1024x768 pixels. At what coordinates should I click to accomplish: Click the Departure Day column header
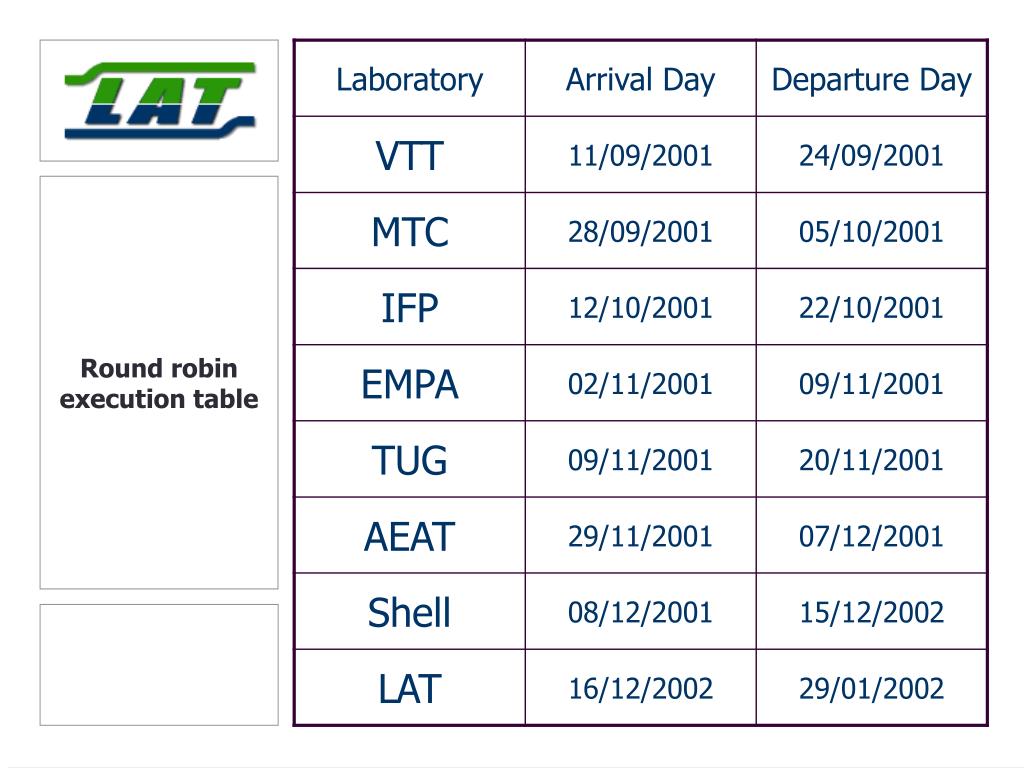coord(871,80)
